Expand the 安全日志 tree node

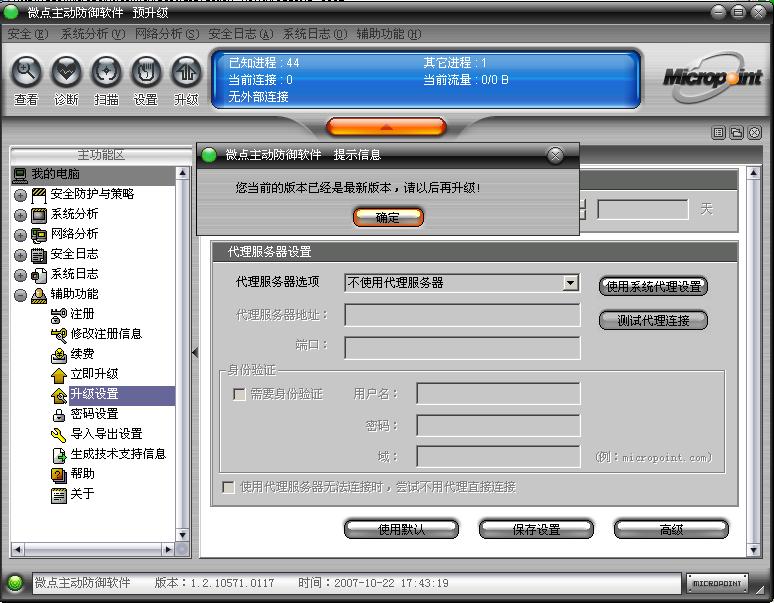[x=20, y=255]
